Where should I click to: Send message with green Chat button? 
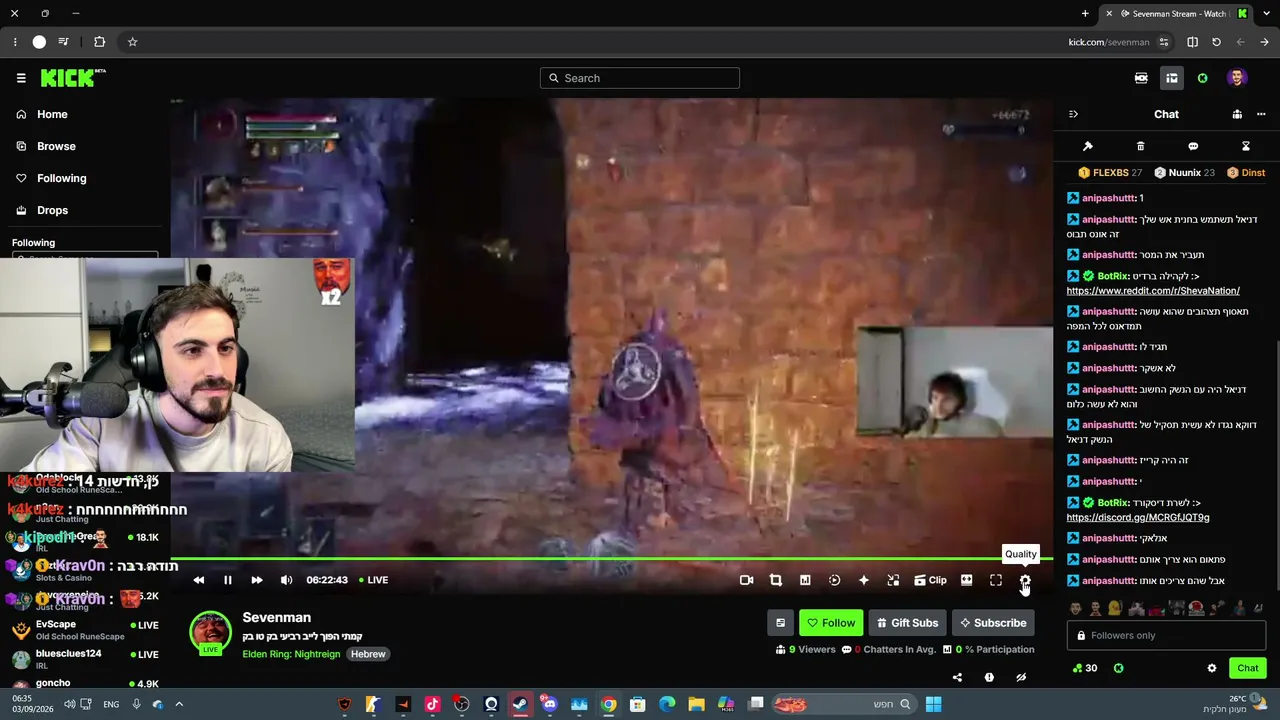(x=1248, y=668)
